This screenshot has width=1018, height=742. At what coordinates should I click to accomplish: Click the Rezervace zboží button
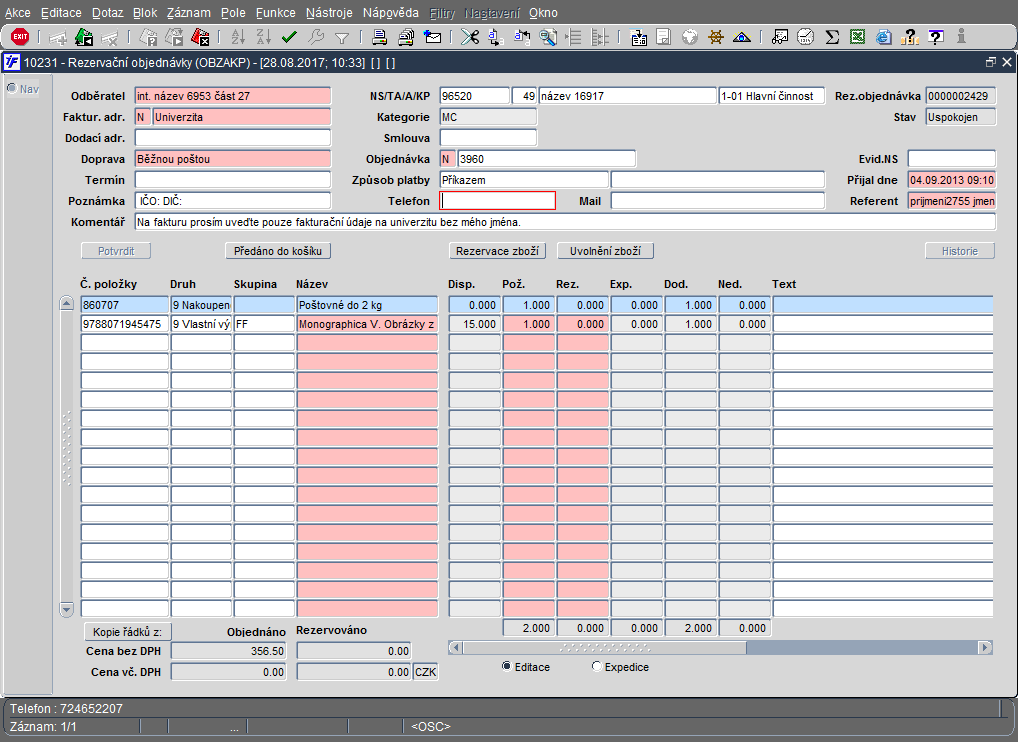click(x=497, y=251)
